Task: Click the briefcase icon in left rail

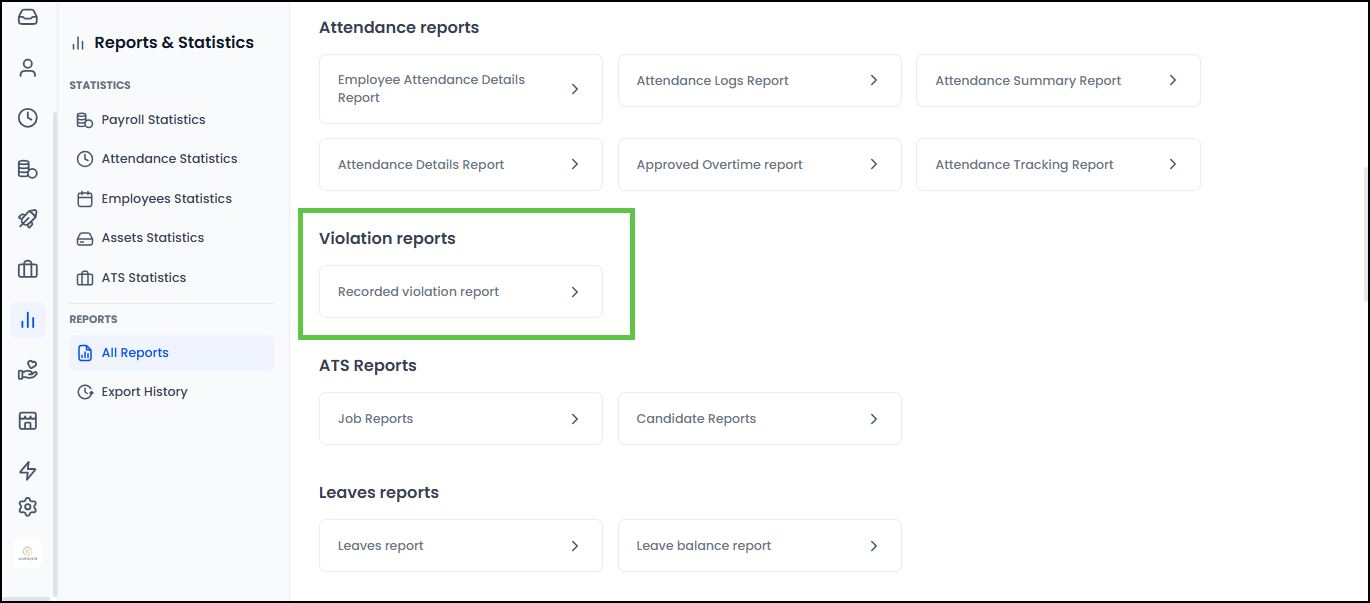Action: coord(28,269)
